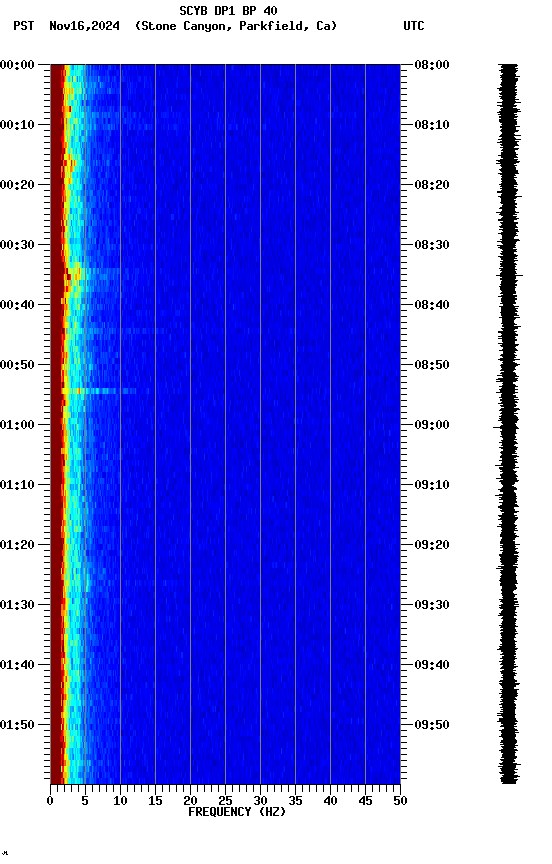The width and height of the screenshot is (552, 864).
Task: Click the 01:30 PST time label
Action: pyautogui.click(x=17, y=606)
